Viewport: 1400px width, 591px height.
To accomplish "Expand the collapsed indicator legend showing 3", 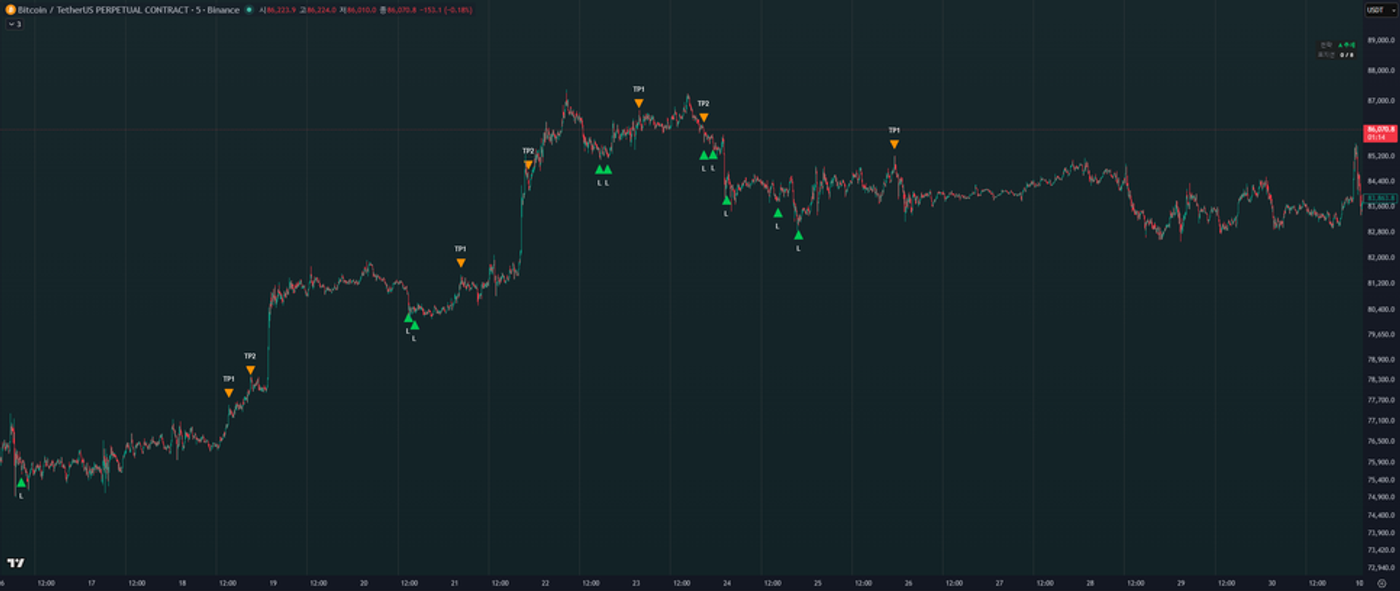I will point(14,23).
